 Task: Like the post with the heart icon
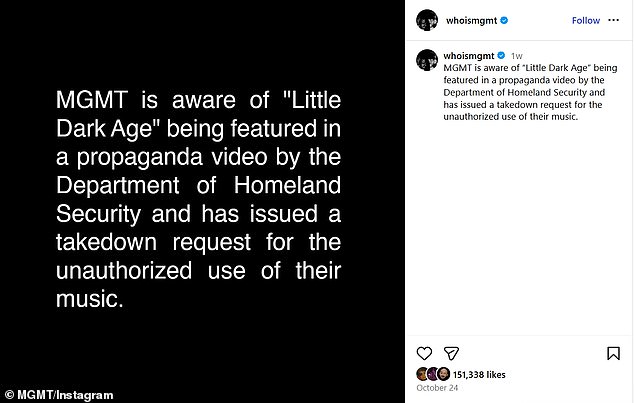tap(424, 353)
